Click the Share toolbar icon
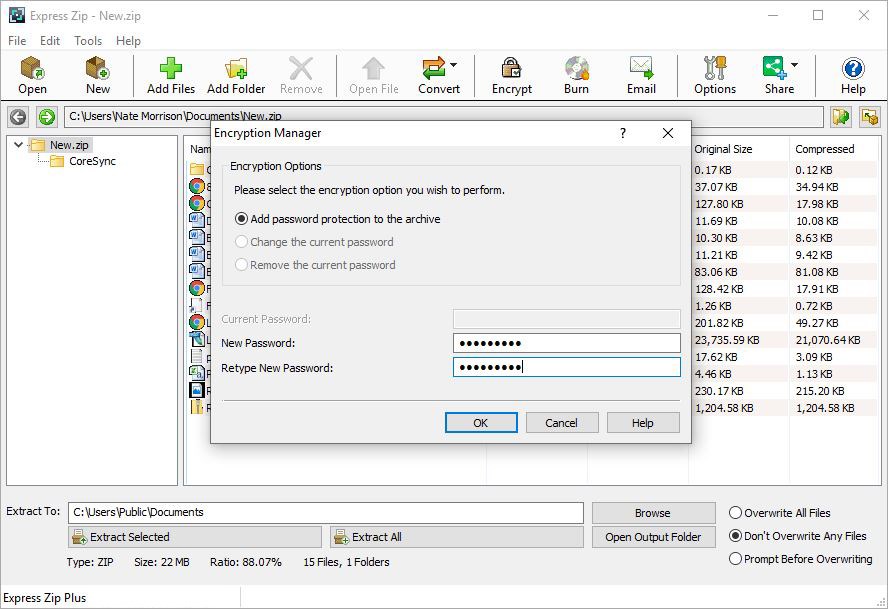Screen dimensions: 888x609 [x=775, y=69]
